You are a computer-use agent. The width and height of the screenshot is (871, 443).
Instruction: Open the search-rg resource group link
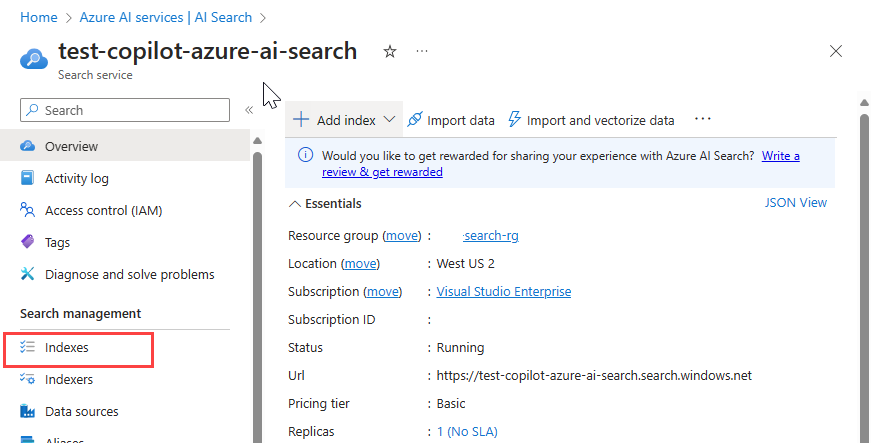coord(491,235)
